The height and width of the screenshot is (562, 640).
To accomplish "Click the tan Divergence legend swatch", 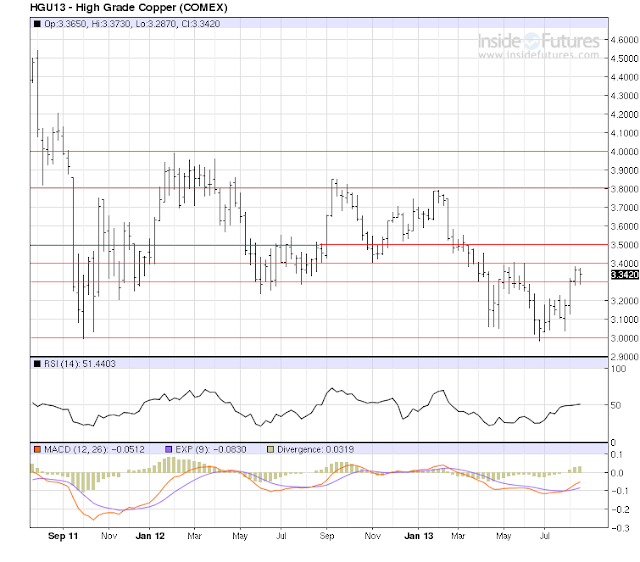I will pyautogui.click(x=270, y=449).
